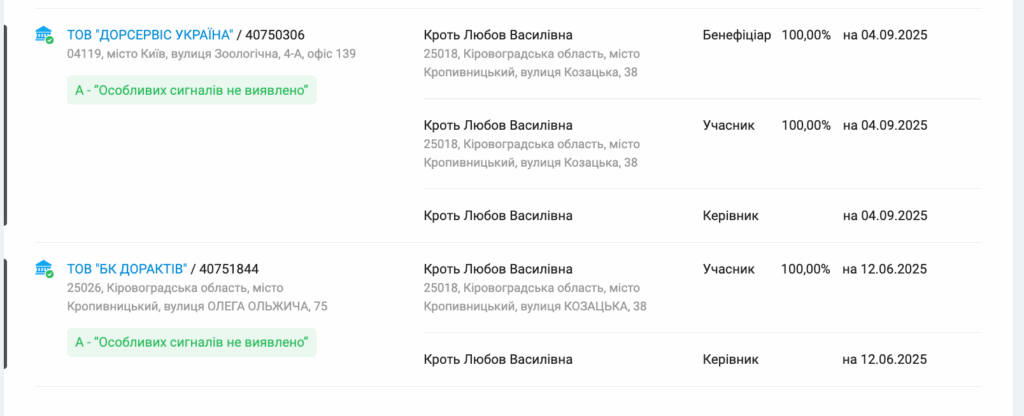Viewport: 1024px width, 416px height.
Task: Click the dark bar left of ДОРСЕРВІС УКРАЇНА
Action: pyautogui.click(x=5, y=125)
